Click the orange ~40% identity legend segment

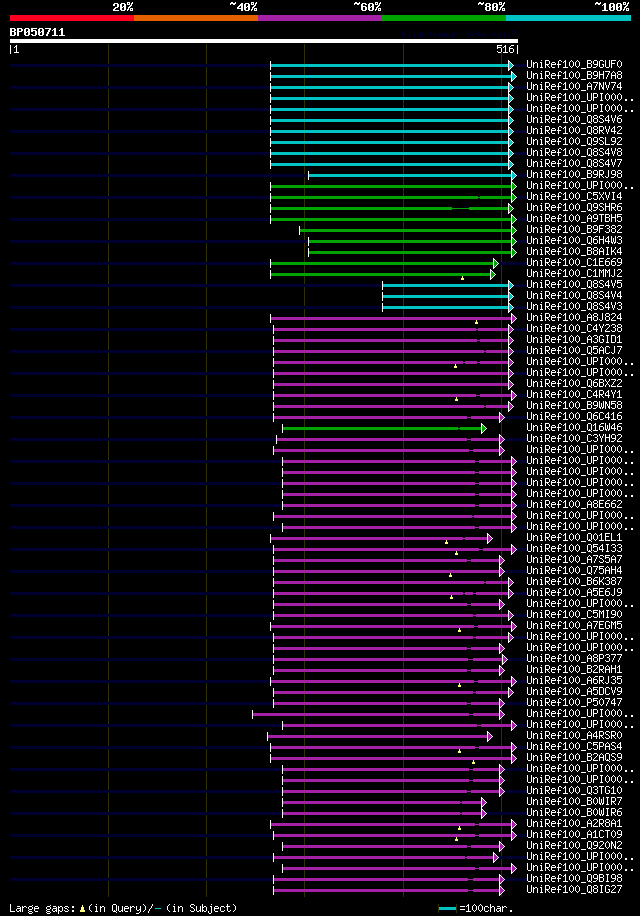(196, 18)
